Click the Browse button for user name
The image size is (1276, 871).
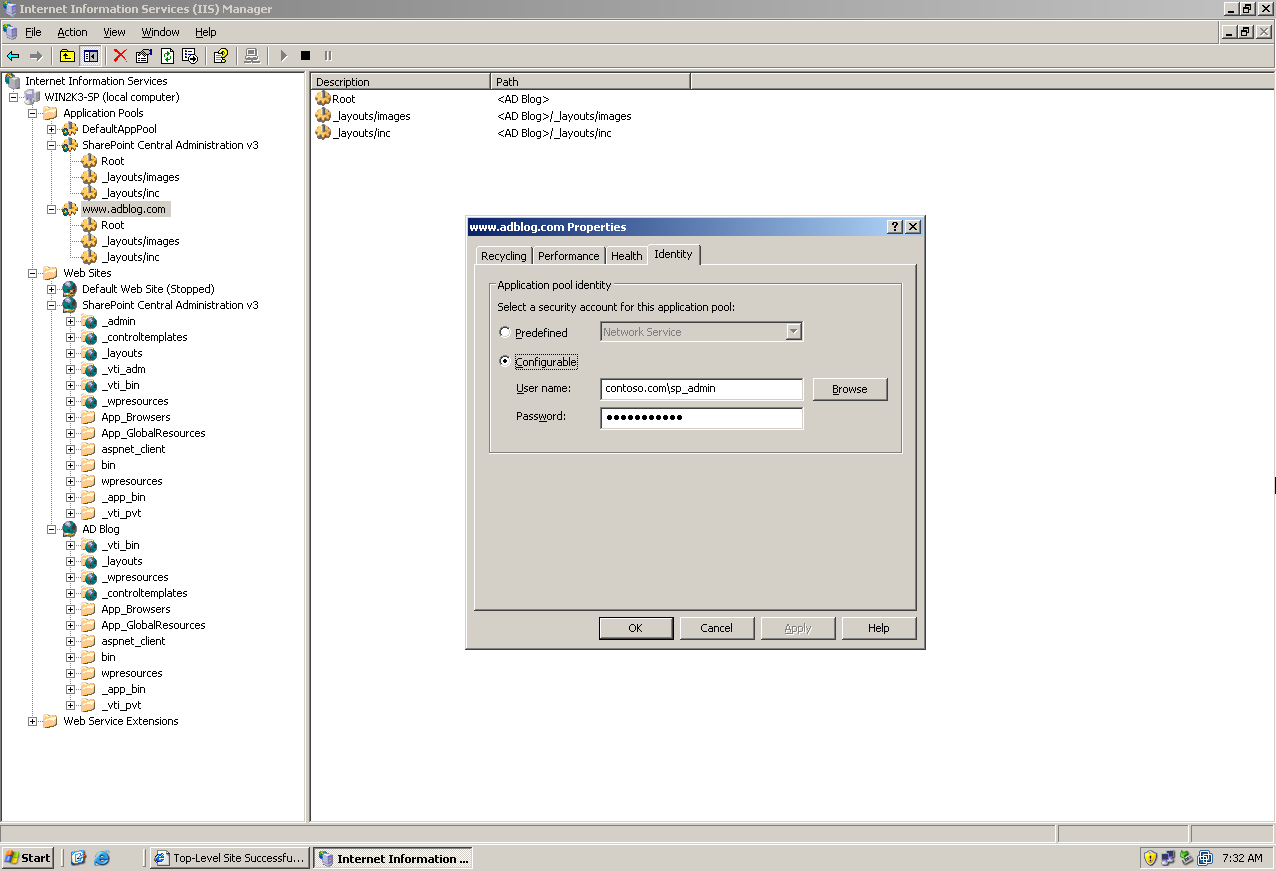pos(849,389)
